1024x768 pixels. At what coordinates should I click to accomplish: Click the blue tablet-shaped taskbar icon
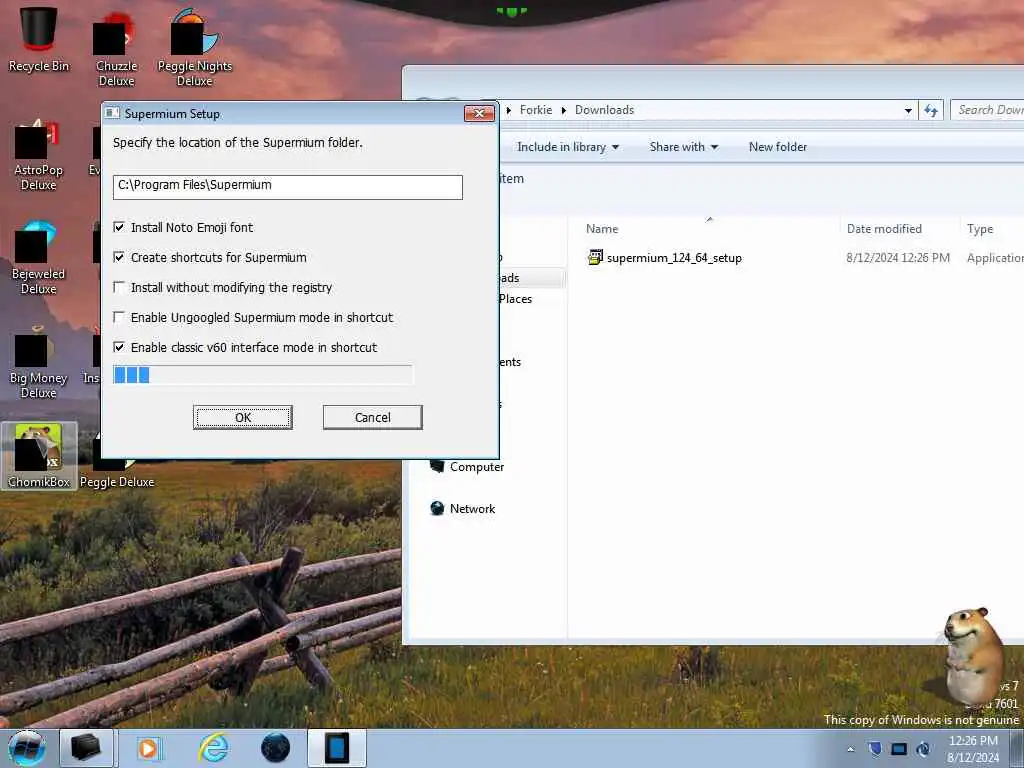(337, 748)
